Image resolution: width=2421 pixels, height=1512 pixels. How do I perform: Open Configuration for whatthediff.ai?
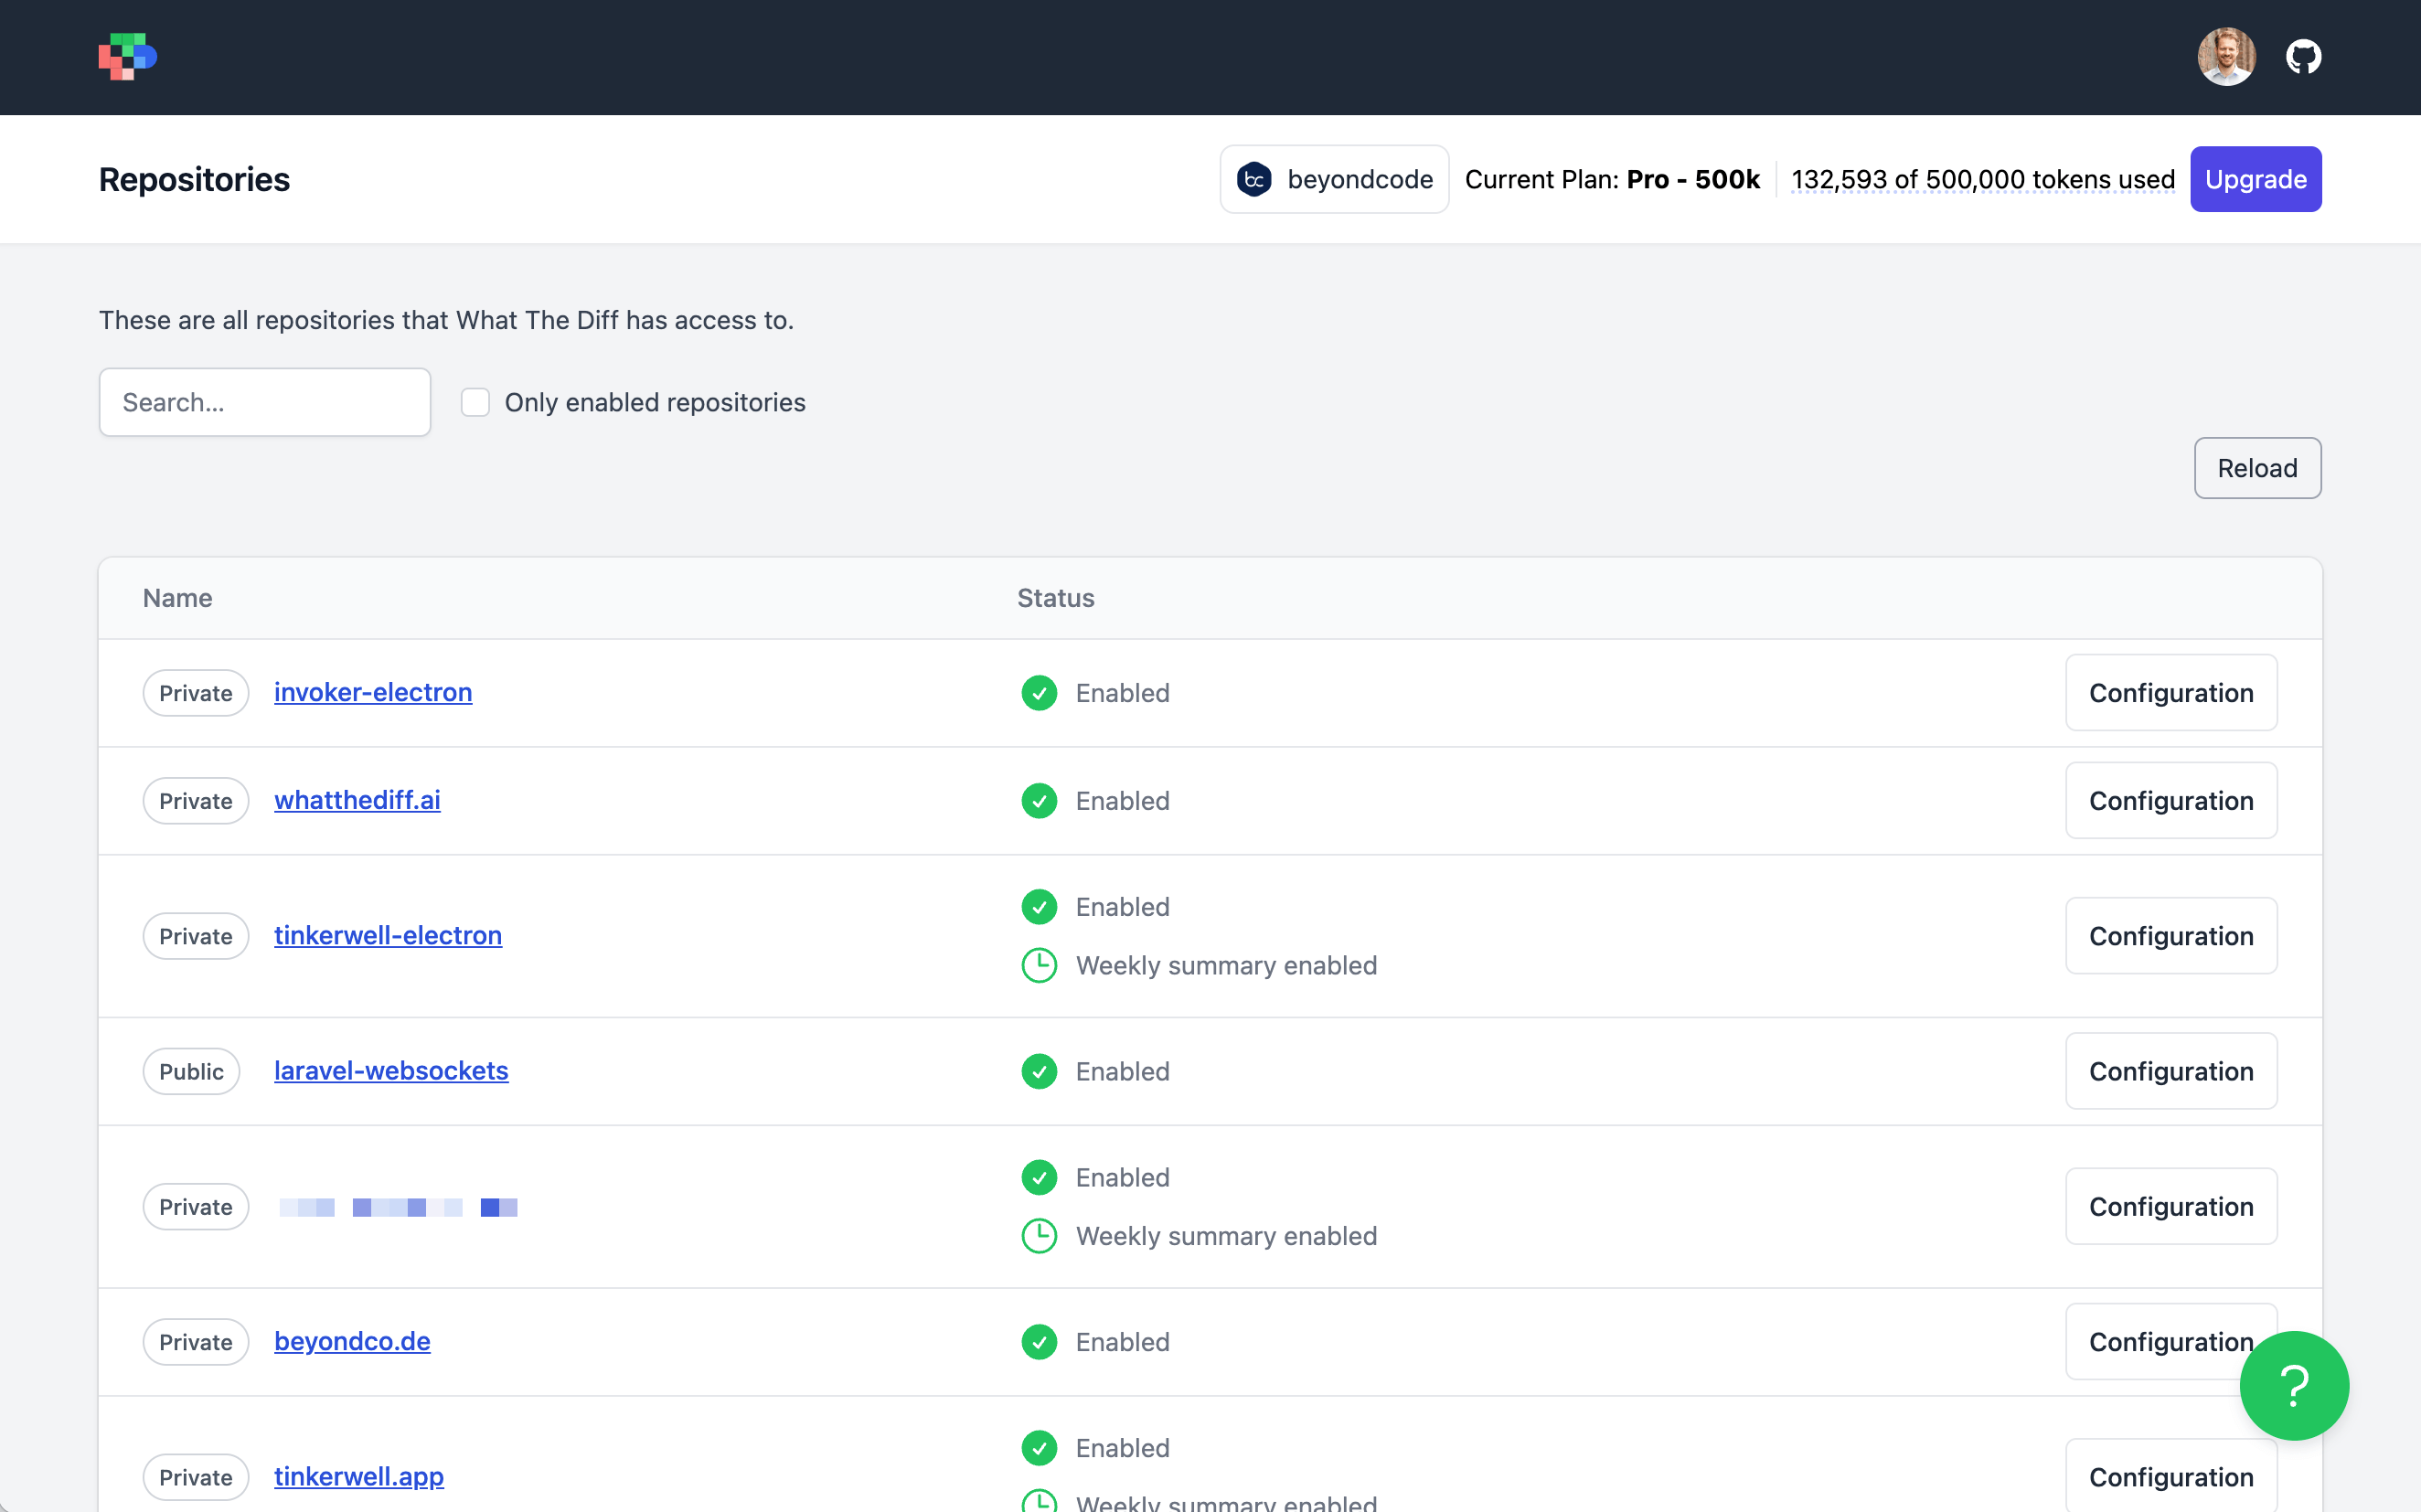point(2171,801)
